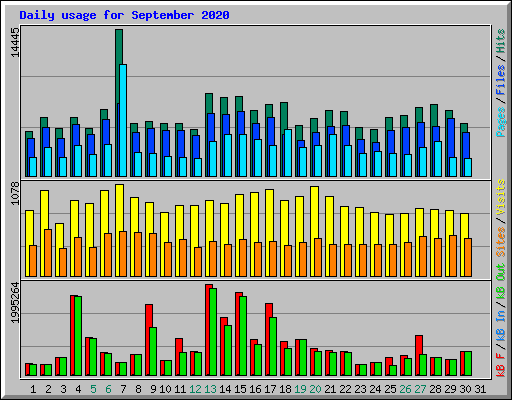Click the yellow visits bar for day 17

coord(269,216)
